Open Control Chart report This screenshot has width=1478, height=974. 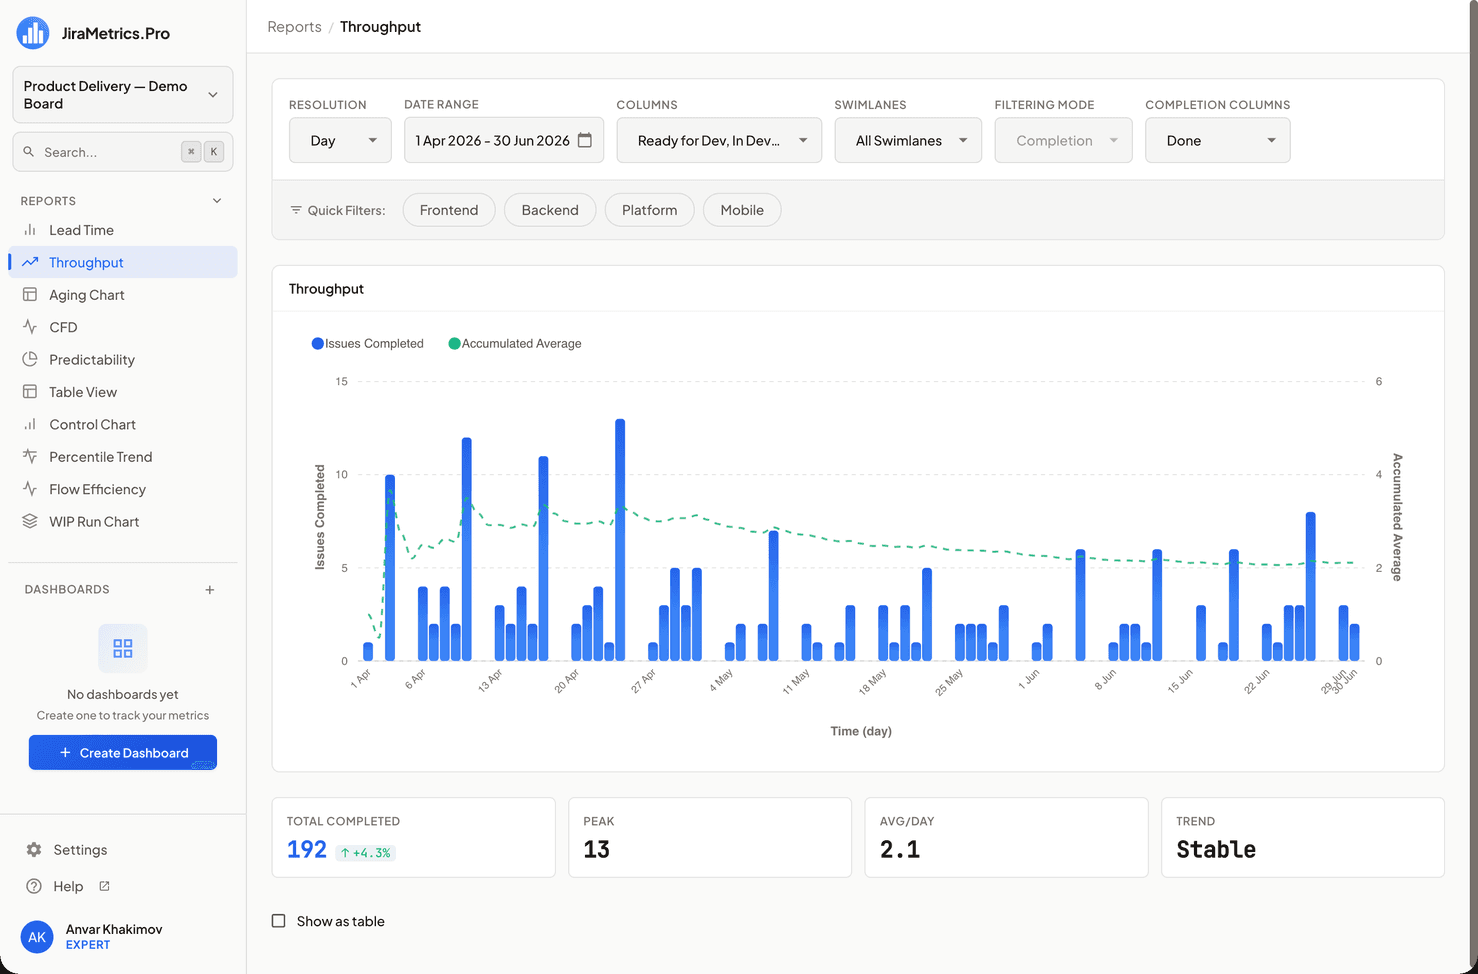pyautogui.click(x=123, y=424)
